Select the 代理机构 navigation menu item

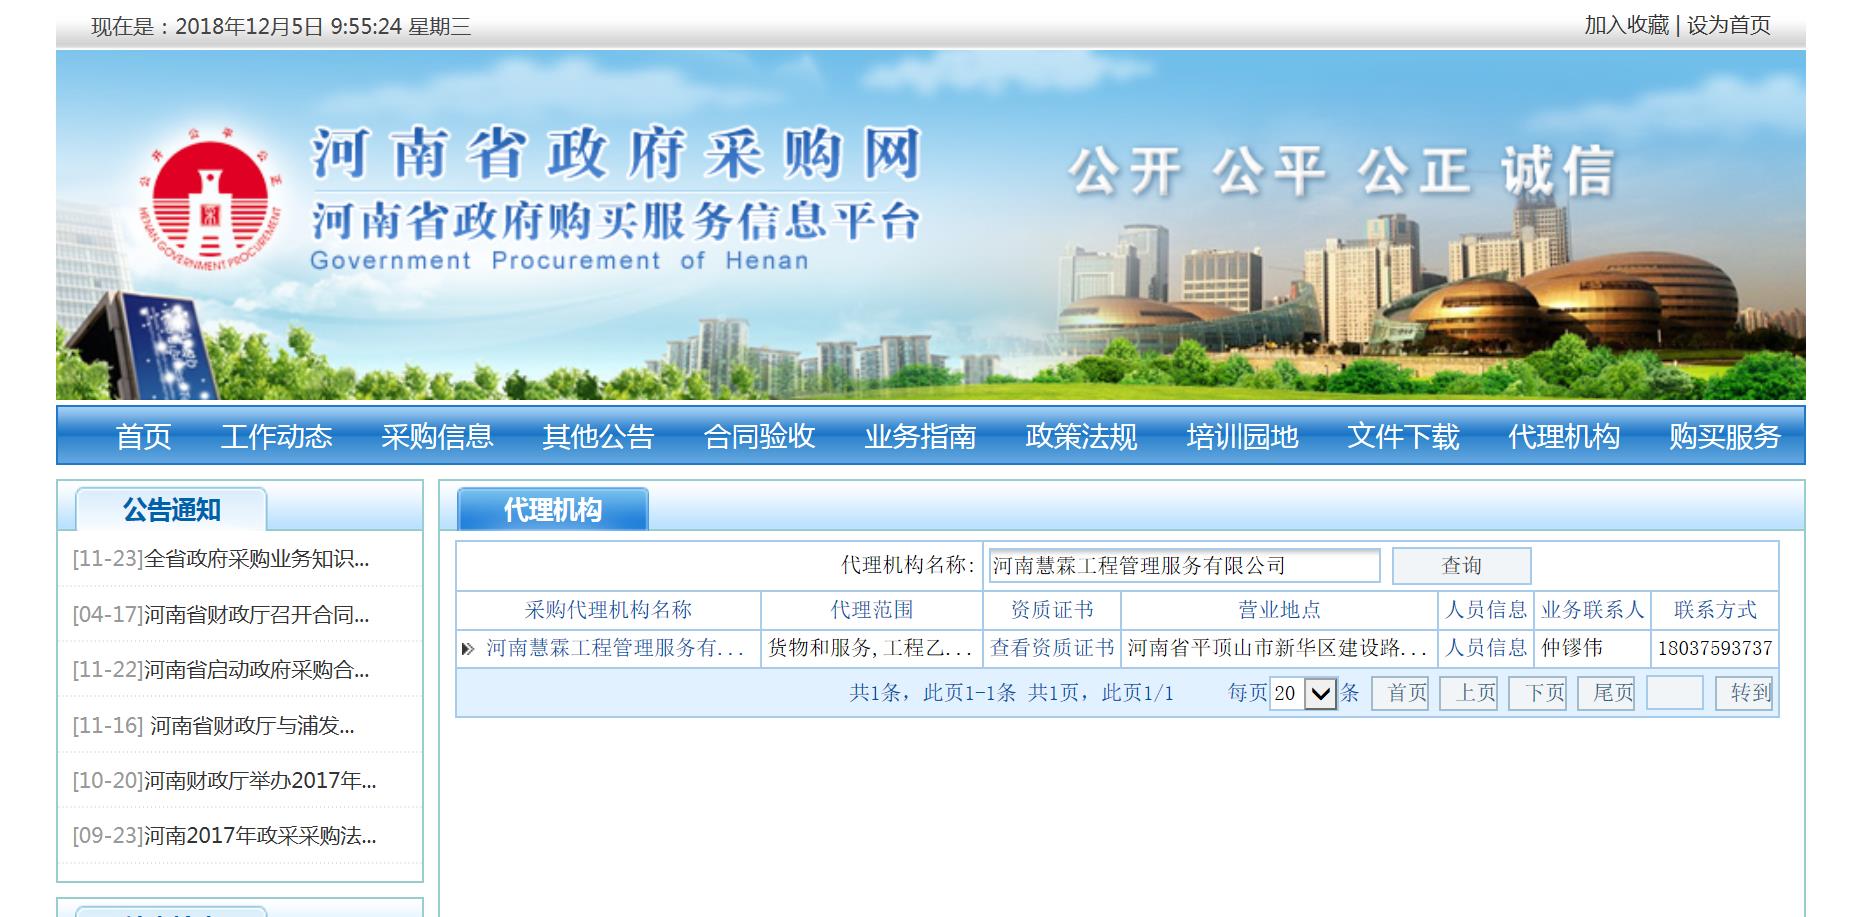[1563, 436]
